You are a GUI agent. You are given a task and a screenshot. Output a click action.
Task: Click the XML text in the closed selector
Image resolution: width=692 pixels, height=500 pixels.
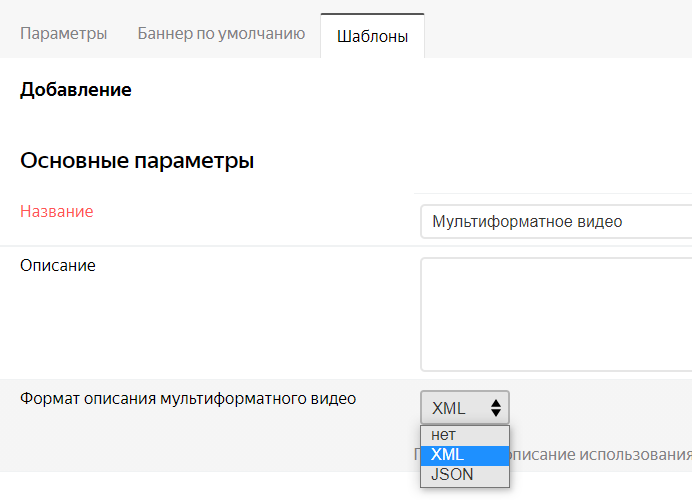point(449,408)
